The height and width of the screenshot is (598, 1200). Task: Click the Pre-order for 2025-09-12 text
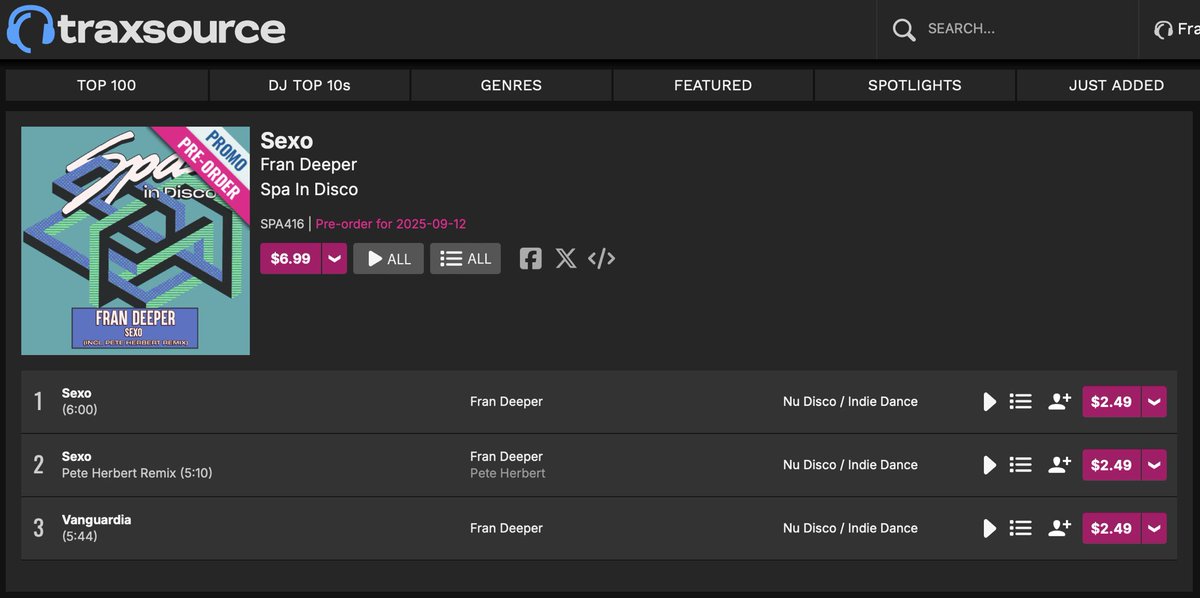(x=391, y=224)
